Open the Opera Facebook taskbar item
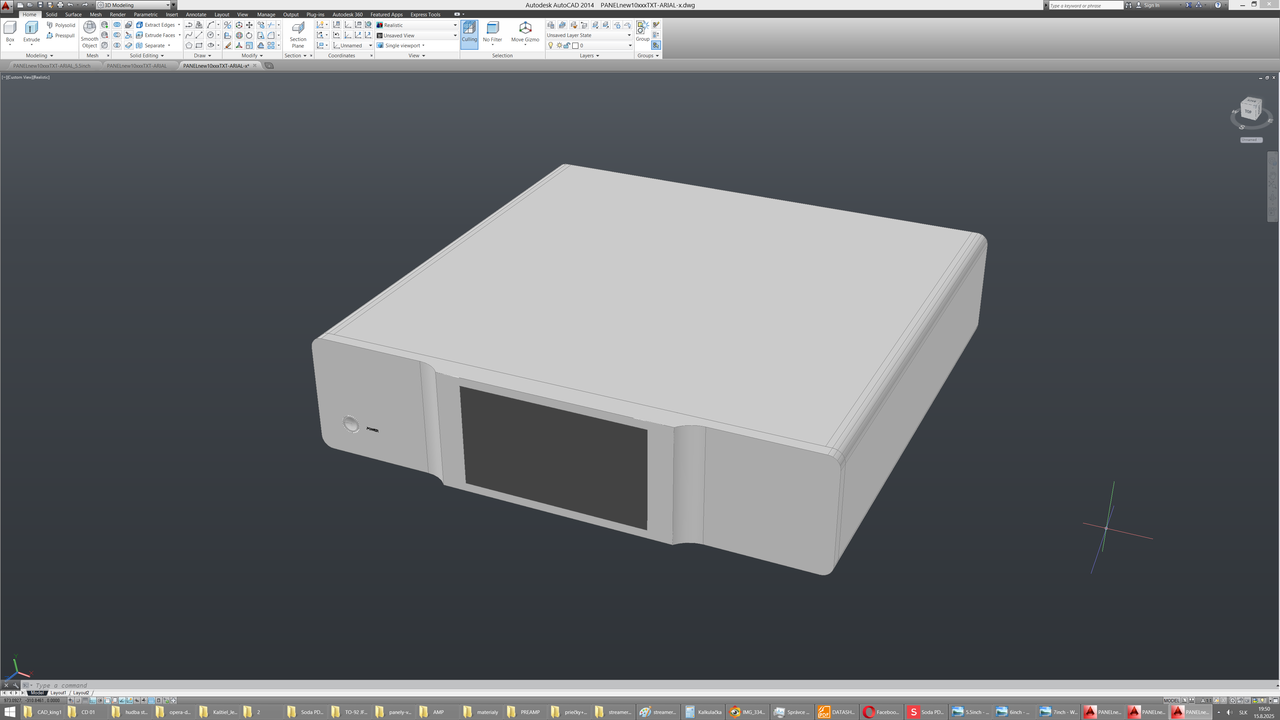The width and height of the screenshot is (1280, 720). coord(880,712)
